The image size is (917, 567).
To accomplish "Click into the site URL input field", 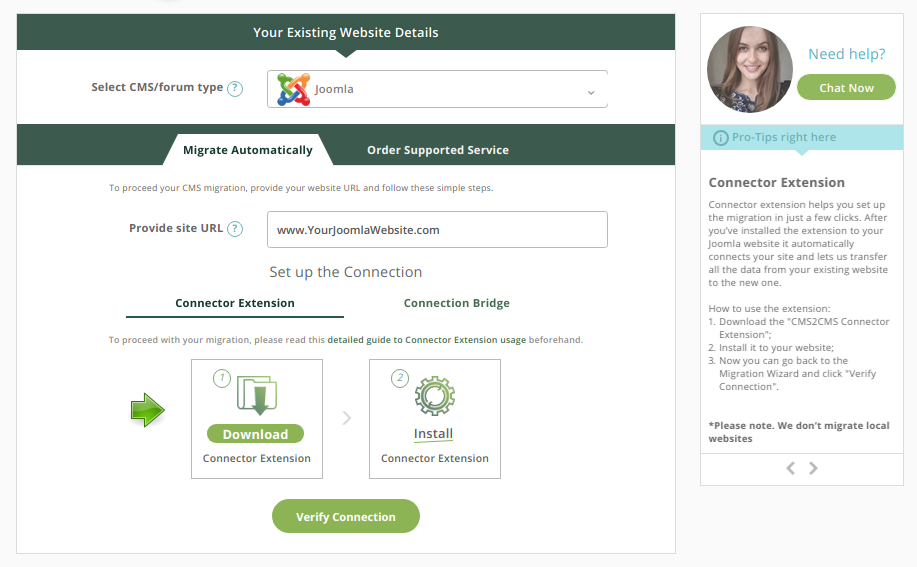I will 437,230.
